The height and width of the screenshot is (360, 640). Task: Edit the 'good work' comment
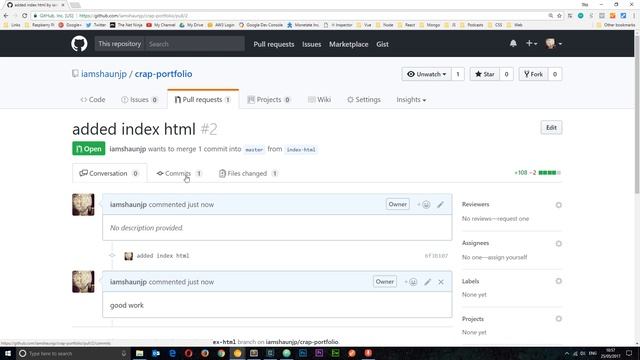tap(427, 282)
